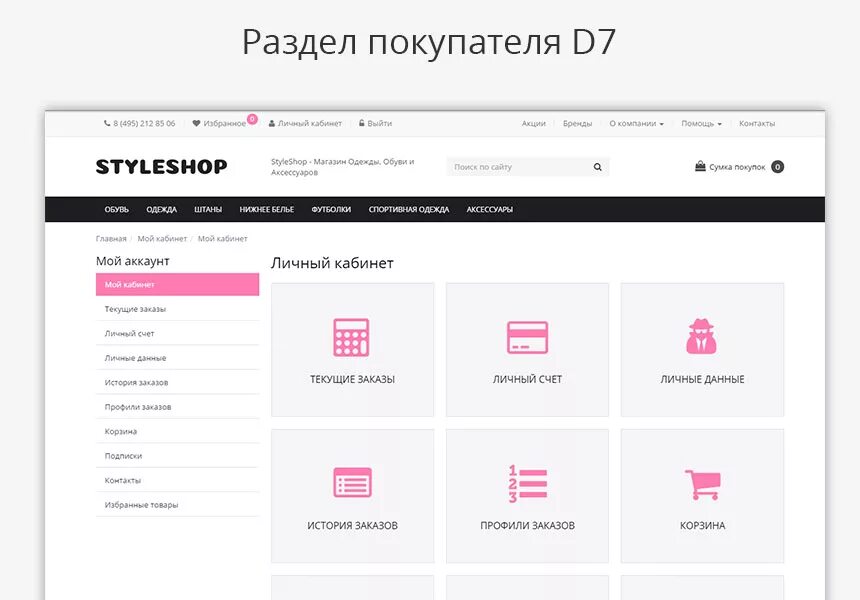Screen dimensions: 860x600
Task: Click the phone icon next to 8 (495) 212 85 06
Action: point(107,123)
